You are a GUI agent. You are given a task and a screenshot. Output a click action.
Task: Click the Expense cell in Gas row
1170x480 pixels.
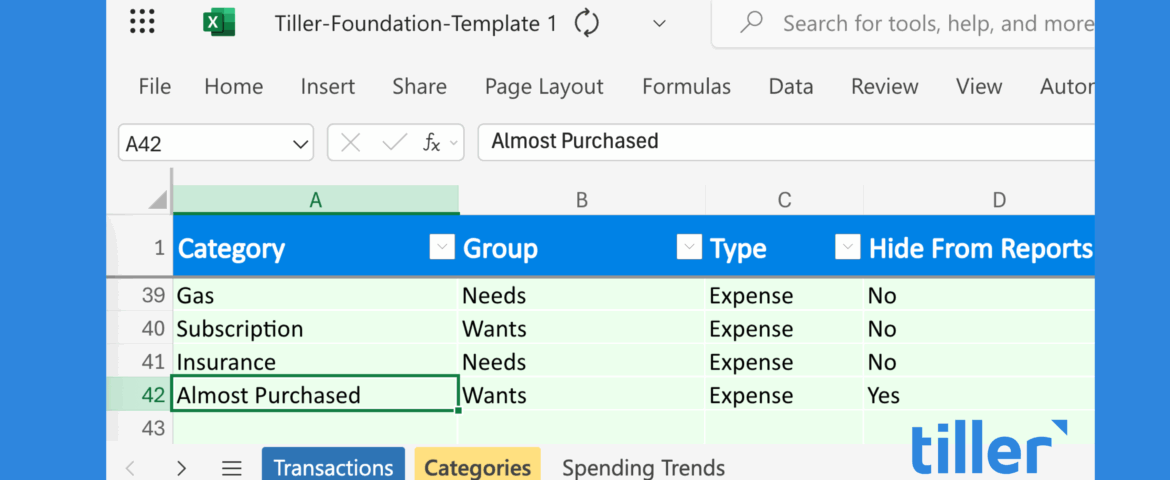click(x=784, y=296)
